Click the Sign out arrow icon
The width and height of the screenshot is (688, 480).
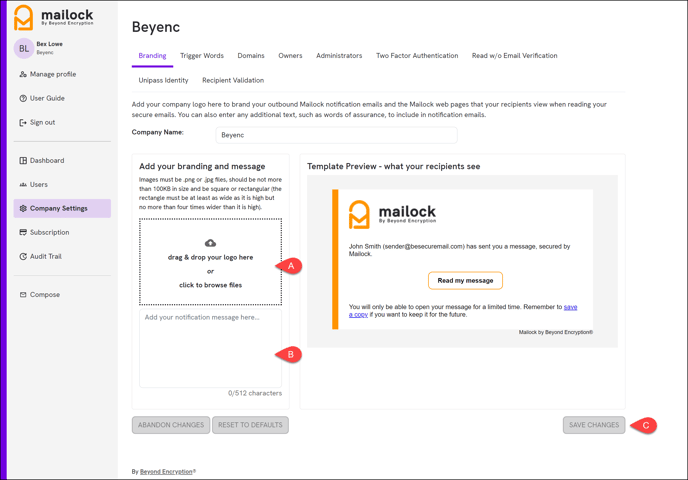(23, 123)
